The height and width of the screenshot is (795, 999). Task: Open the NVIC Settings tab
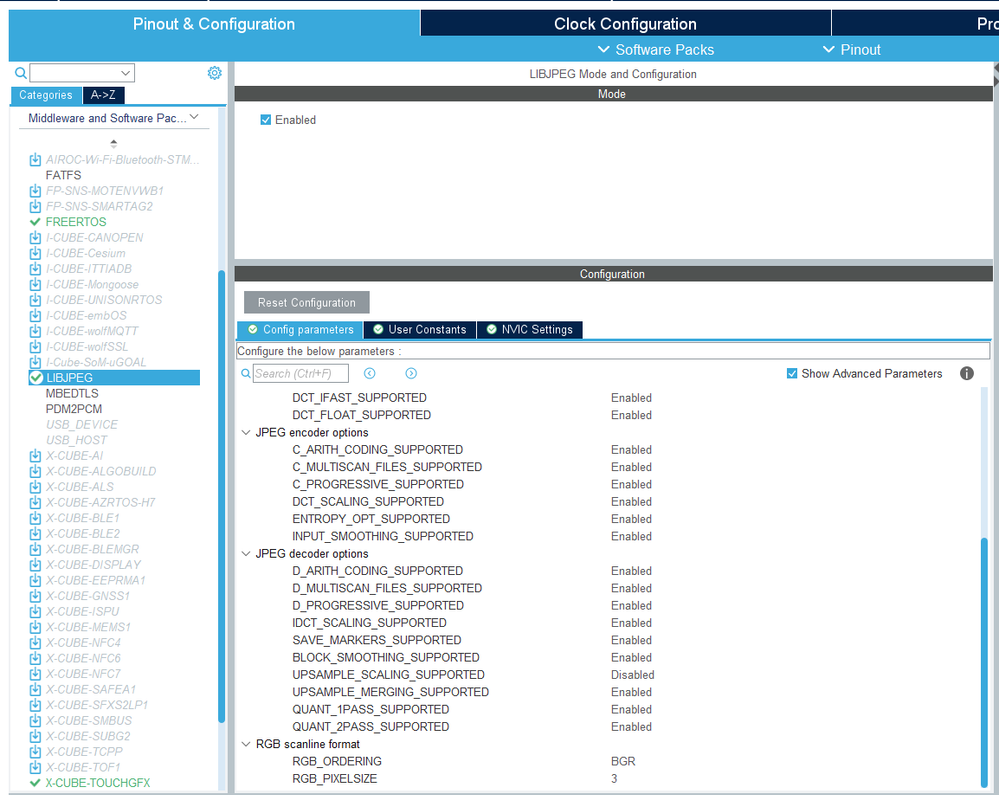click(x=529, y=329)
